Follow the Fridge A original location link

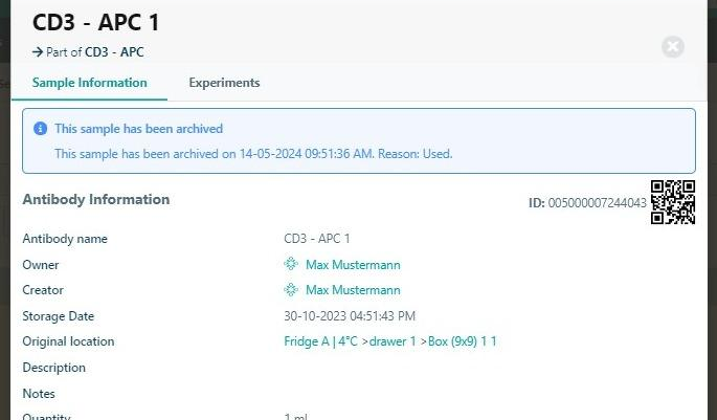point(390,341)
